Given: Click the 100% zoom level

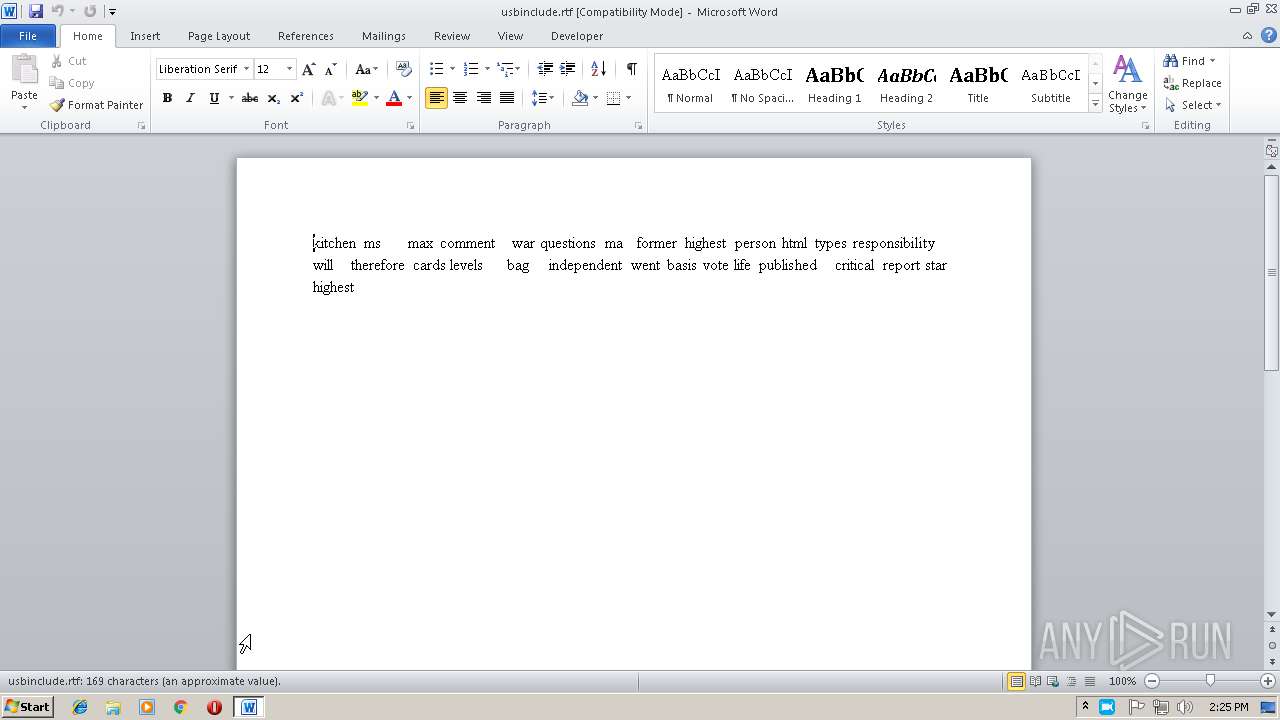Looking at the screenshot, I should (1122, 681).
